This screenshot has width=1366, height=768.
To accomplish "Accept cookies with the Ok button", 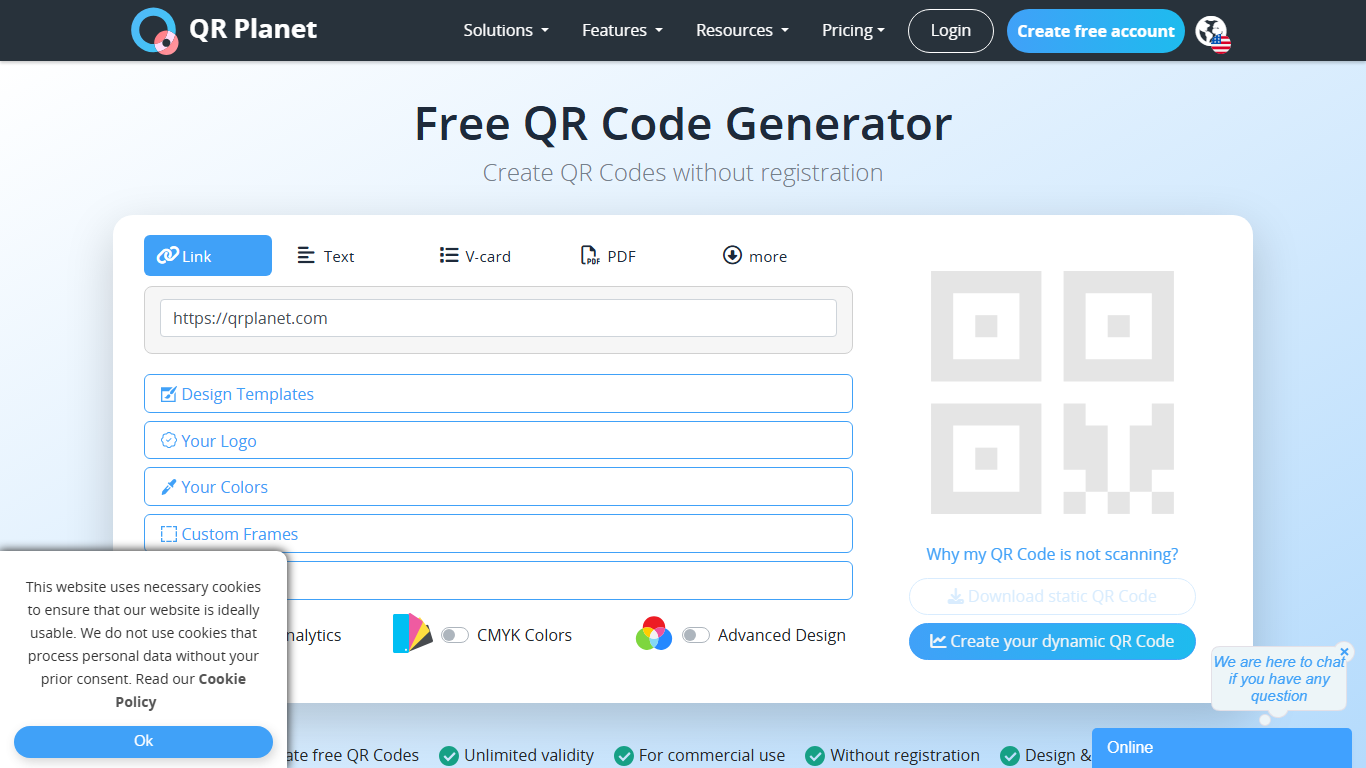I will pyautogui.click(x=143, y=741).
